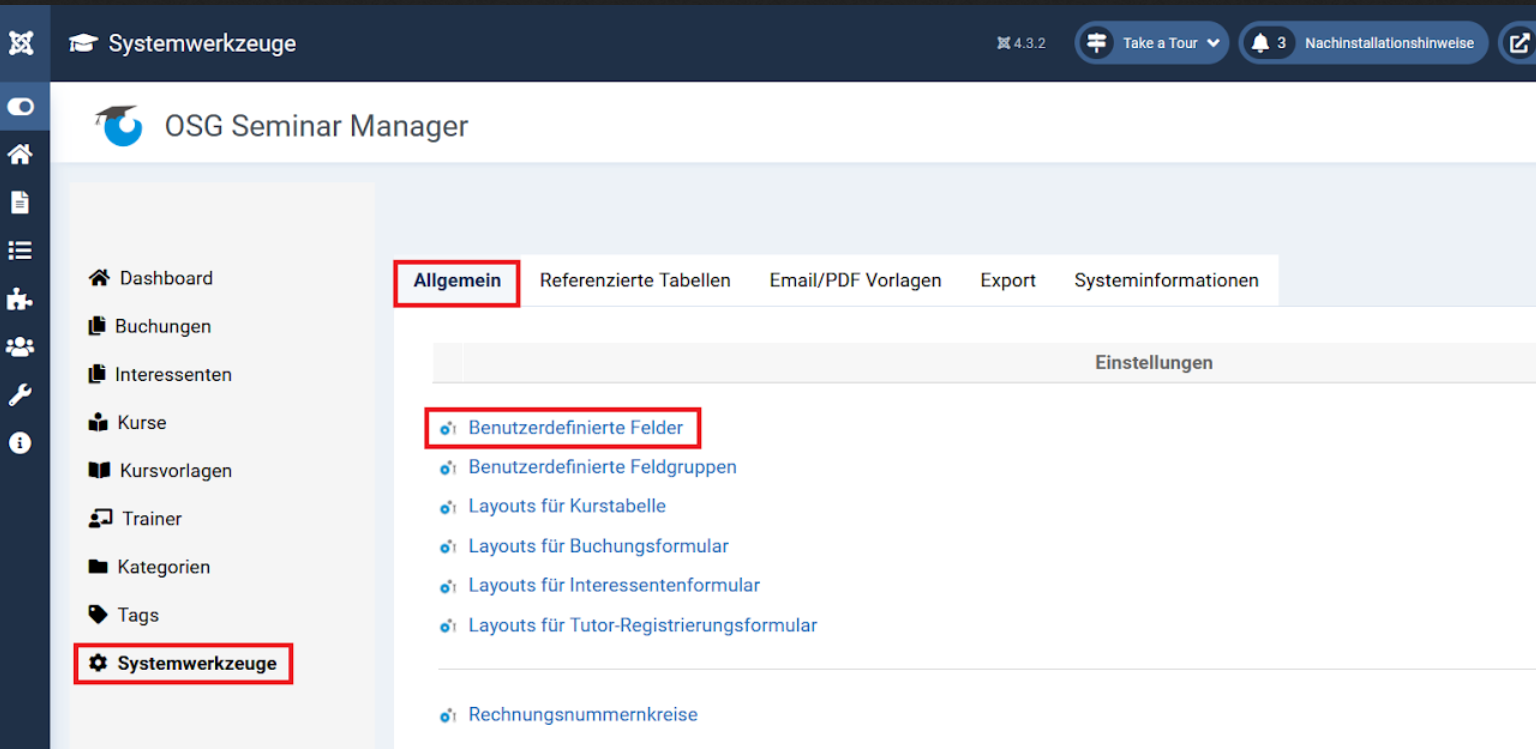
Task: Click the external link icon in header
Action: point(1518,43)
